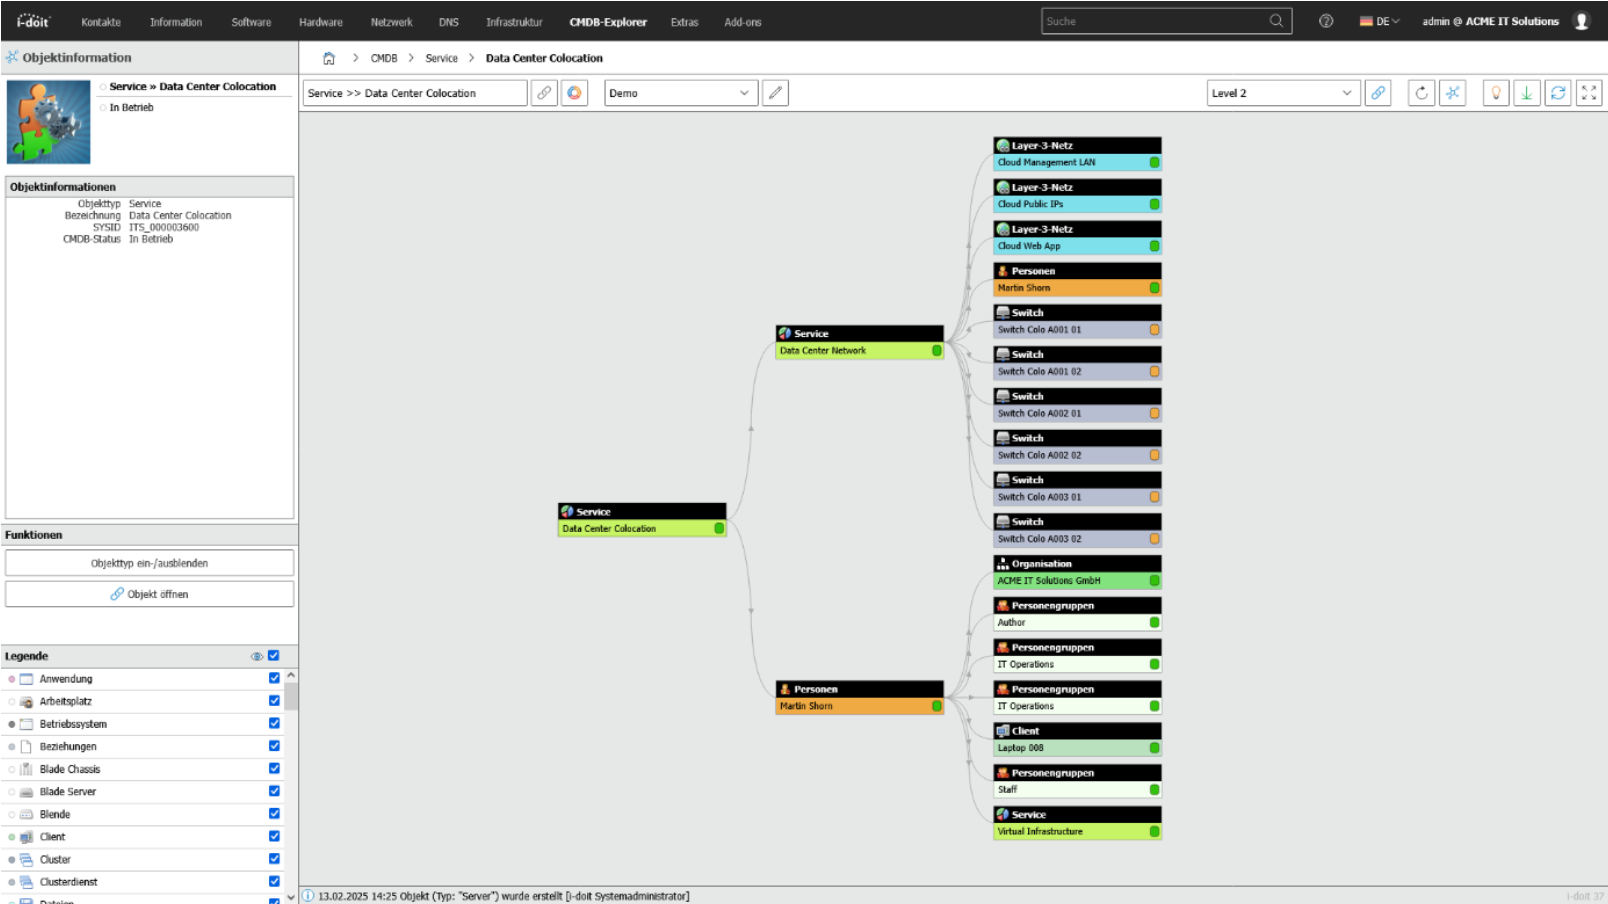The image size is (1608, 904).
Task: Open the pencil edit icon next to Demo profile
Action: [x=775, y=93]
